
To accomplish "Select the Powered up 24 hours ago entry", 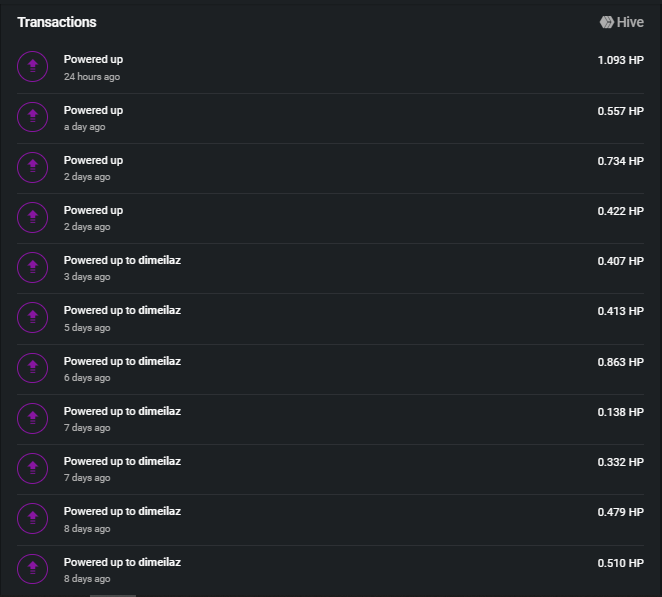I will pyautogui.click(x=330, y=68).
